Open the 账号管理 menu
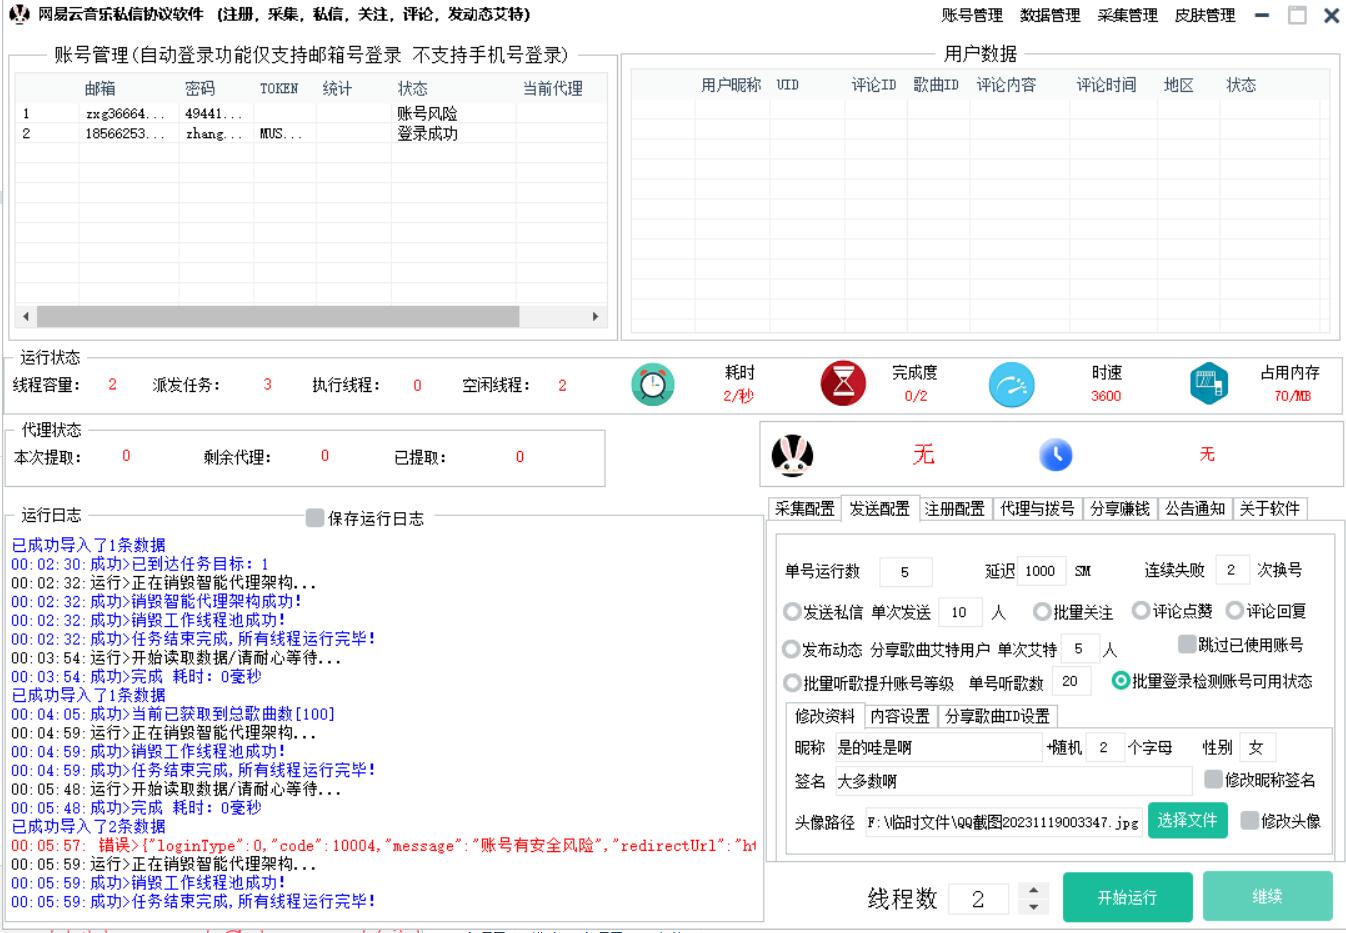Image resolution: width=1346 pixels, height=933 pixels. click(971, 16)
